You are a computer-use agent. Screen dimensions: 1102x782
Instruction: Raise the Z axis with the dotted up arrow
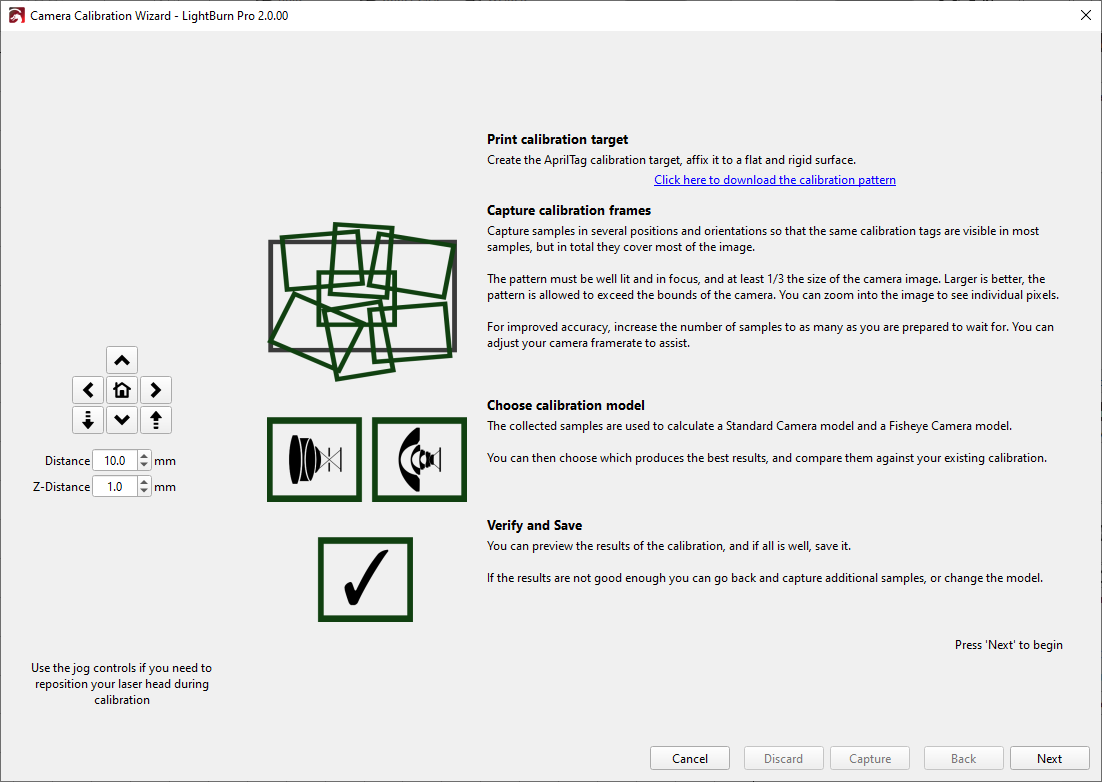(155, 420)
